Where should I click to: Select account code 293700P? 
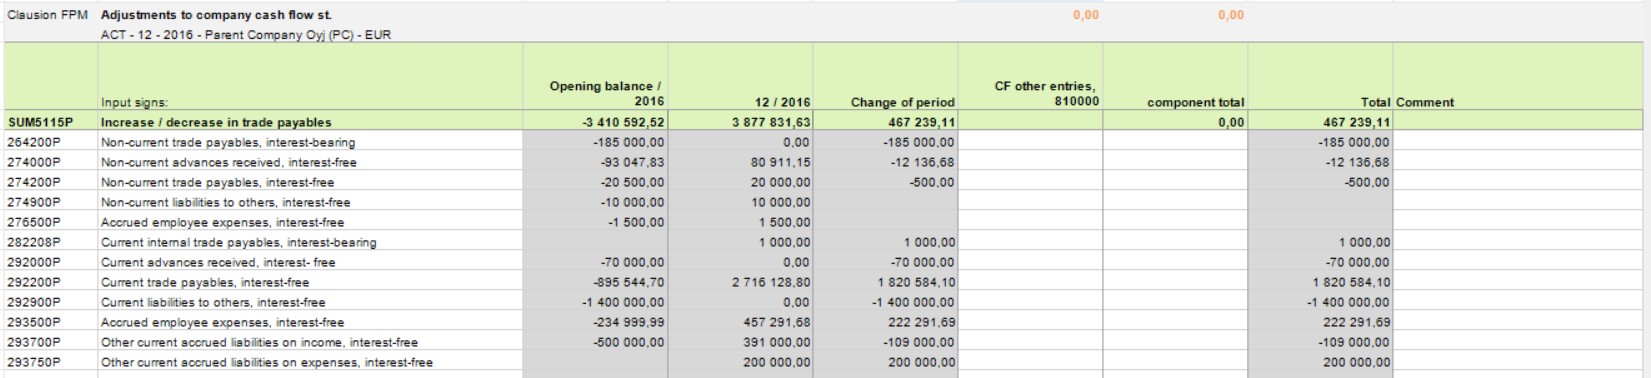(x=34, y=342)
